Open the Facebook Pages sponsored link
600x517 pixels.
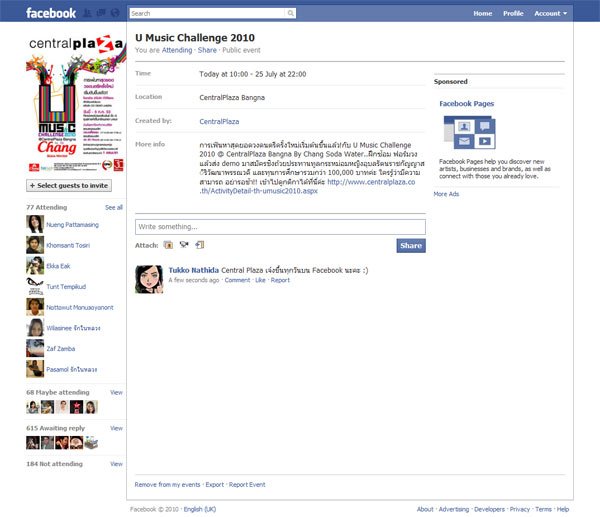(x=466, y=104)
